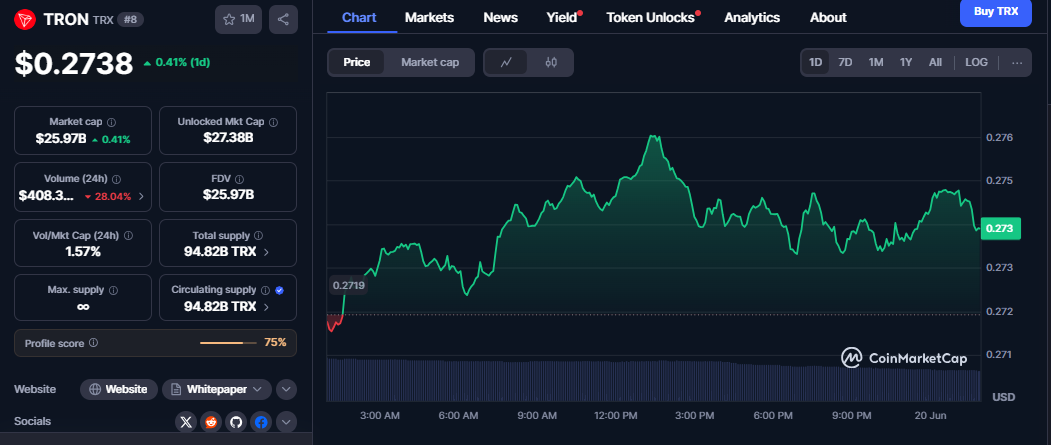Expand the Circulating supply chevron
The height and width of the screenshot is (445, 1051).
(x=267, y=306)
